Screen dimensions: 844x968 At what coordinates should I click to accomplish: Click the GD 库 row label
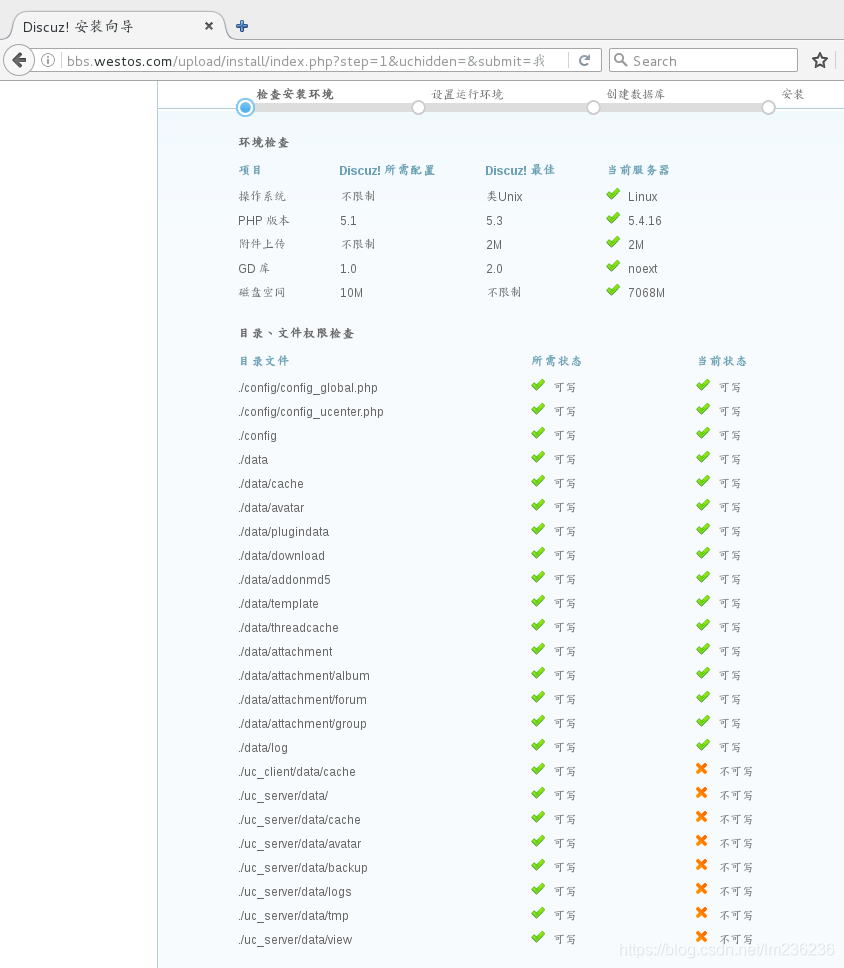point(254,269)
